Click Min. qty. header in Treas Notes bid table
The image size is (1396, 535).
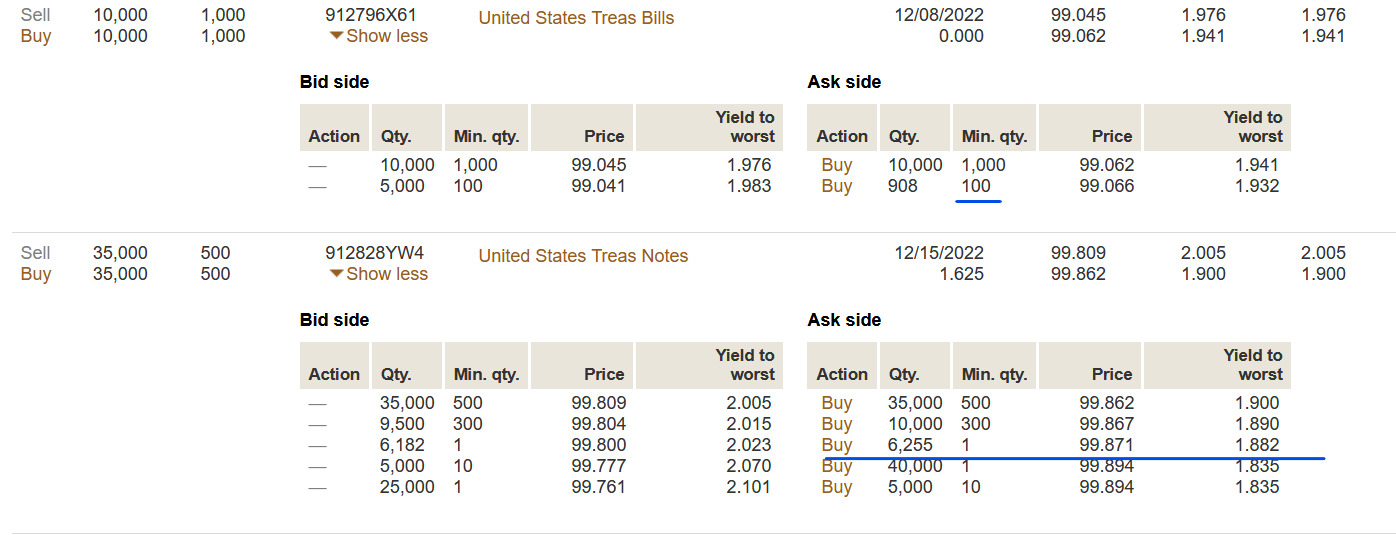[x=486, y=374]
